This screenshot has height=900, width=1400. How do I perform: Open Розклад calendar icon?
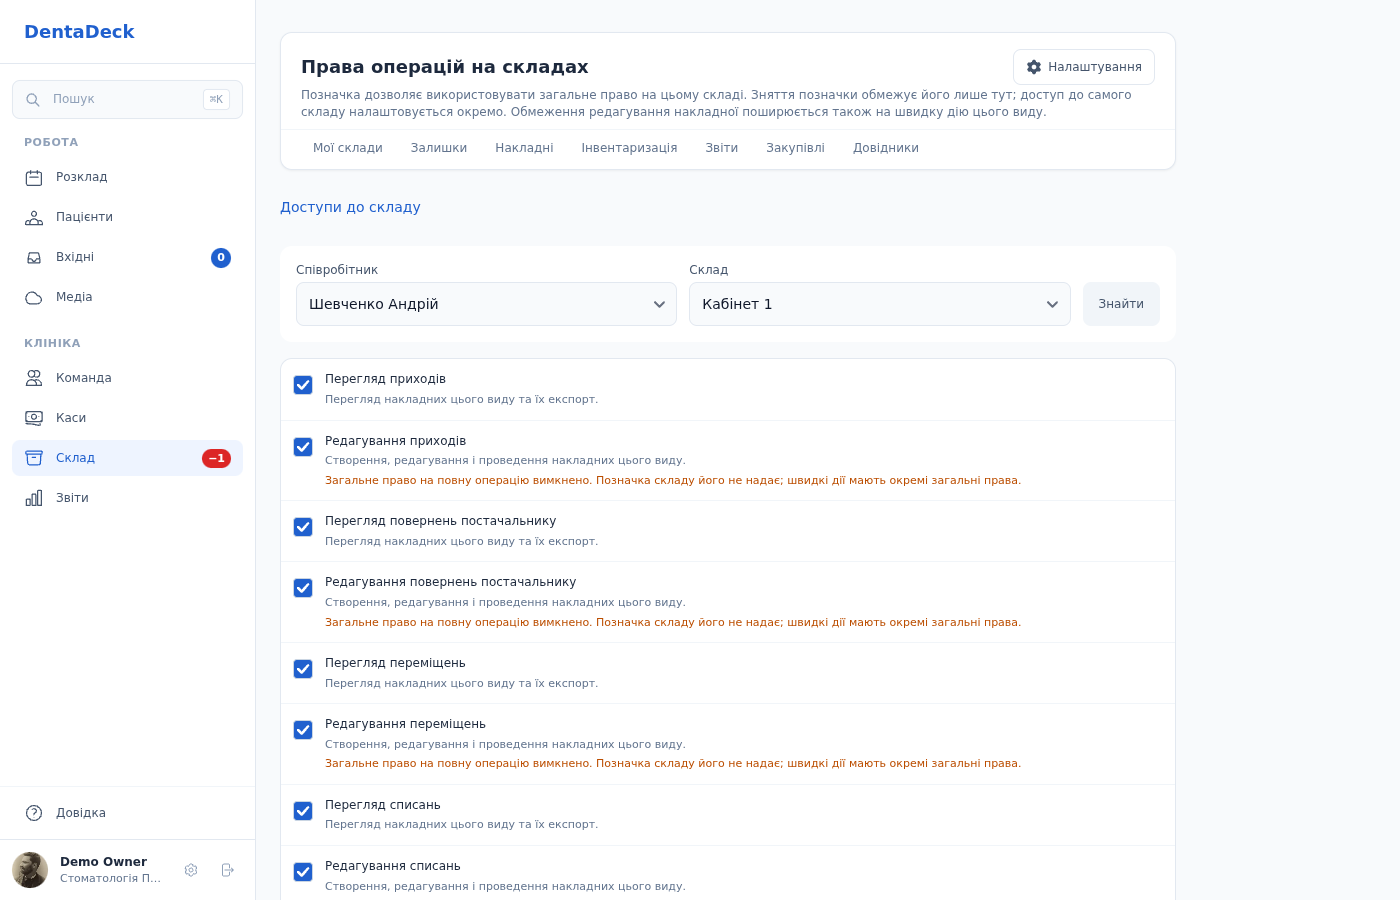34,177
